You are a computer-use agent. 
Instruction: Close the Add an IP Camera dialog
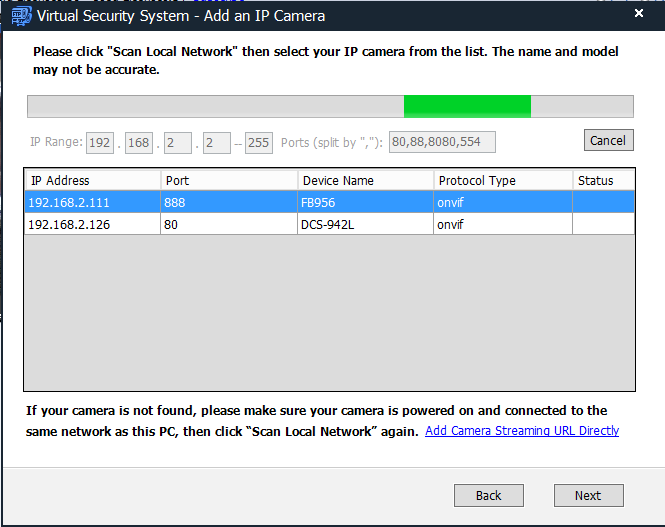639,14
